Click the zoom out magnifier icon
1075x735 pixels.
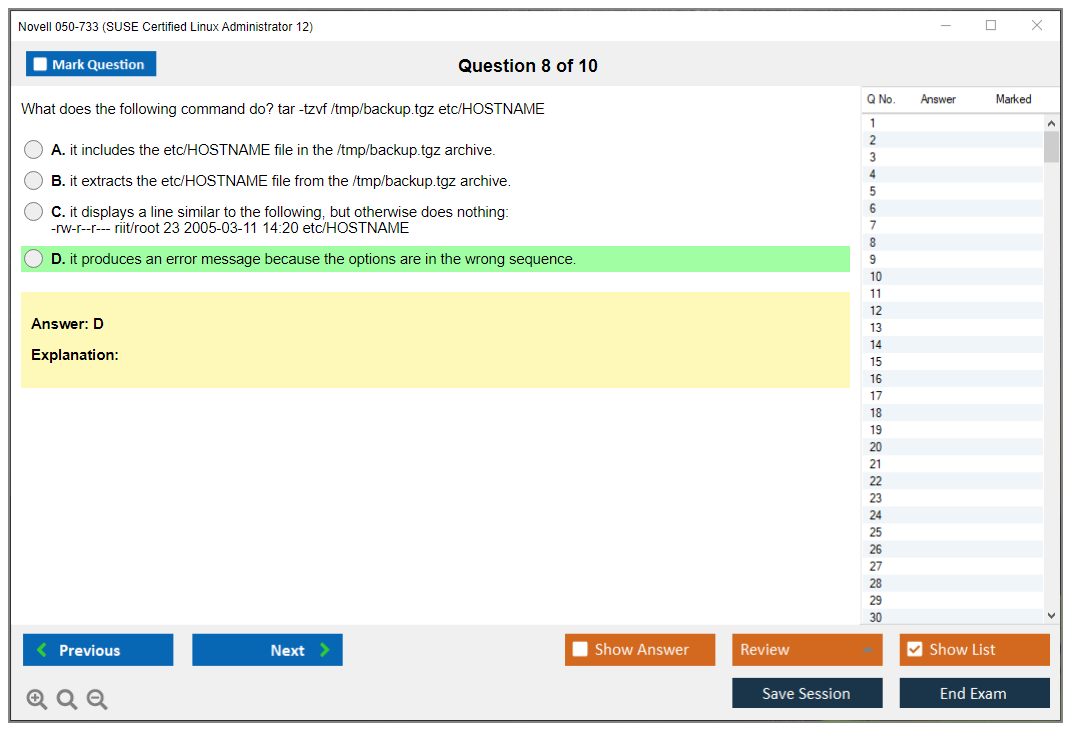97,700
